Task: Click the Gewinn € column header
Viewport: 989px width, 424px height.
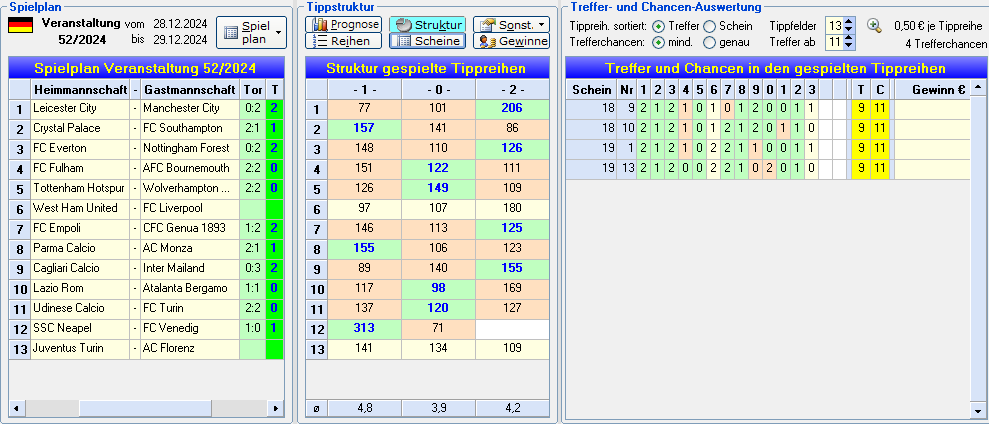Action: click(x=932, y=90)
